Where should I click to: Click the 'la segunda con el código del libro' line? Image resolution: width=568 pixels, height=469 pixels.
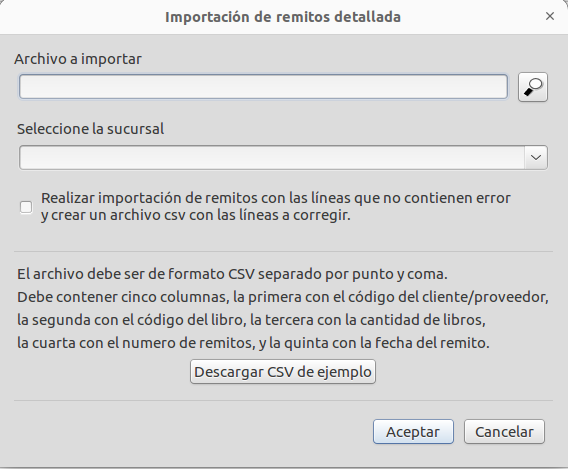(251, 320)
